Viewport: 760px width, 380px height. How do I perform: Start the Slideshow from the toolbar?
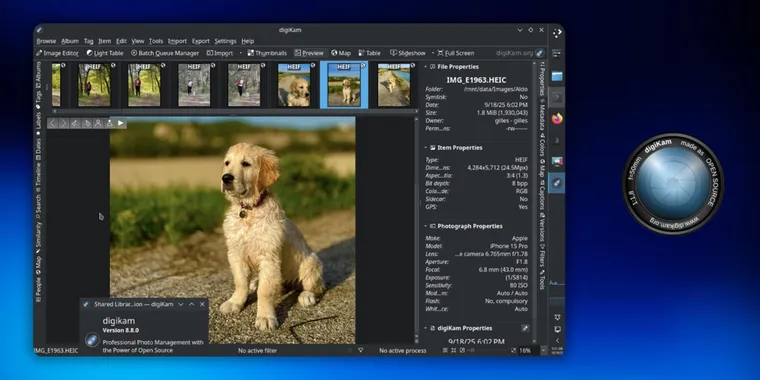408,53
